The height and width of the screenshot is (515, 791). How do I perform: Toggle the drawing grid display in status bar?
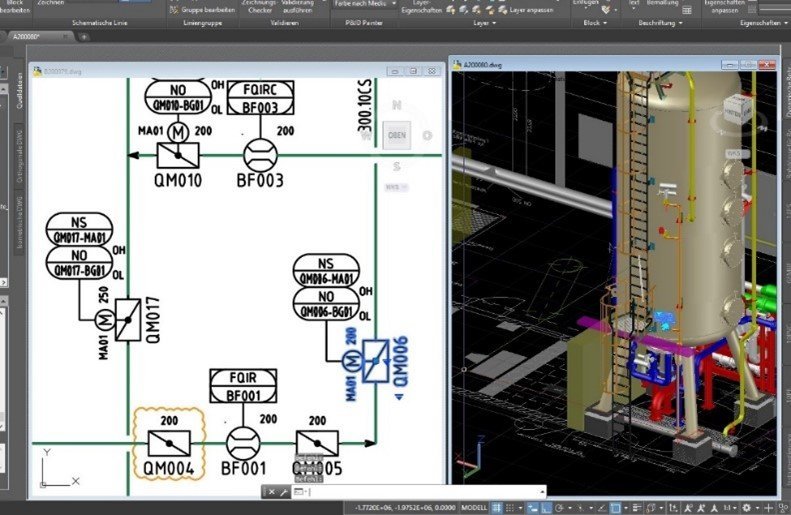496,507
